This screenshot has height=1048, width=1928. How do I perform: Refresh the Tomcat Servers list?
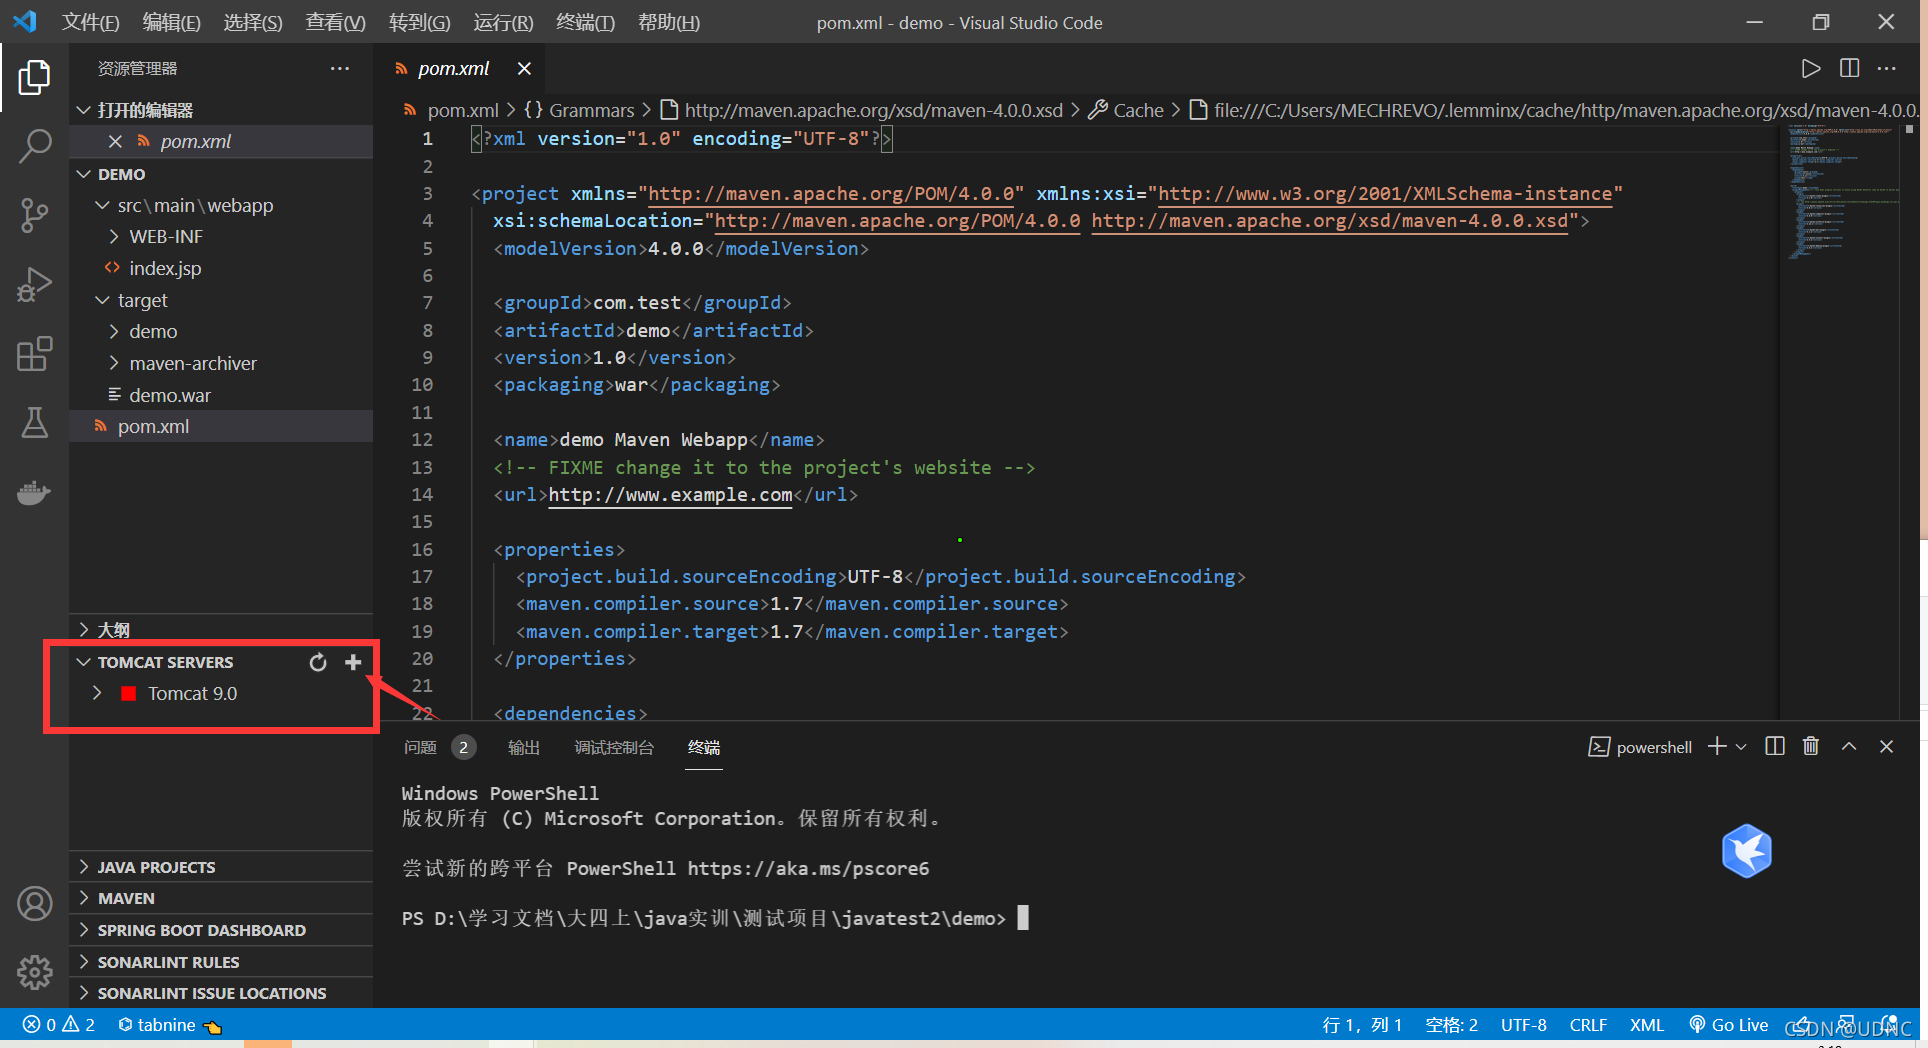tap(318, 662)
